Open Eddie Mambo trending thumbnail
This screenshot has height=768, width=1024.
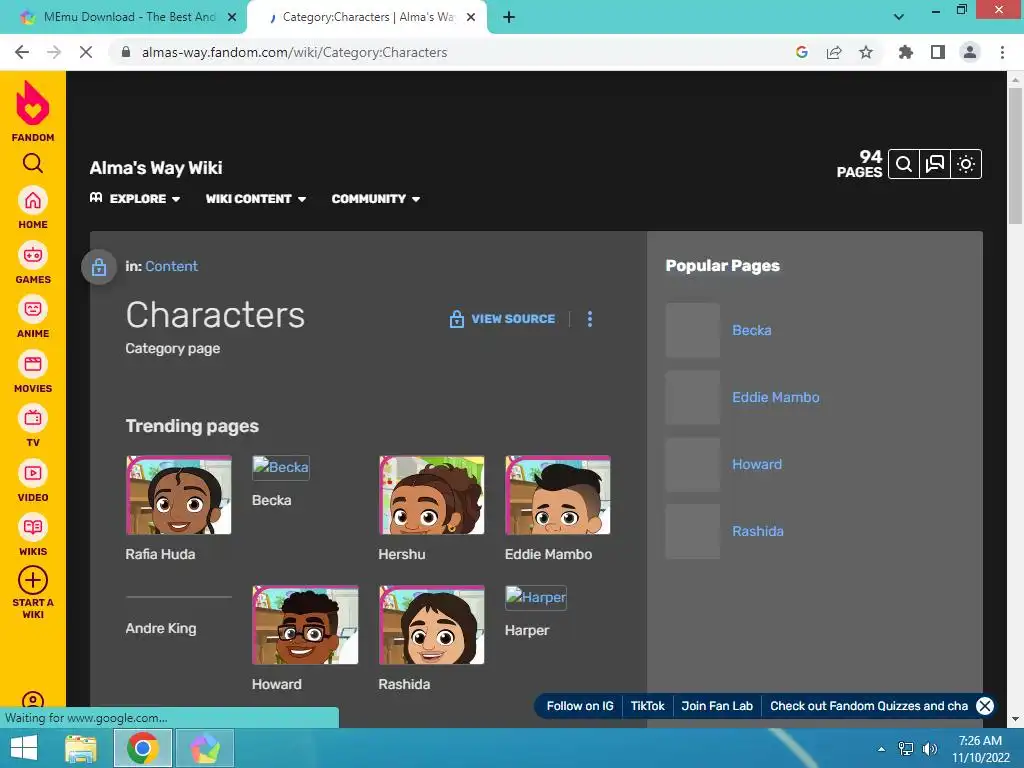558,495
